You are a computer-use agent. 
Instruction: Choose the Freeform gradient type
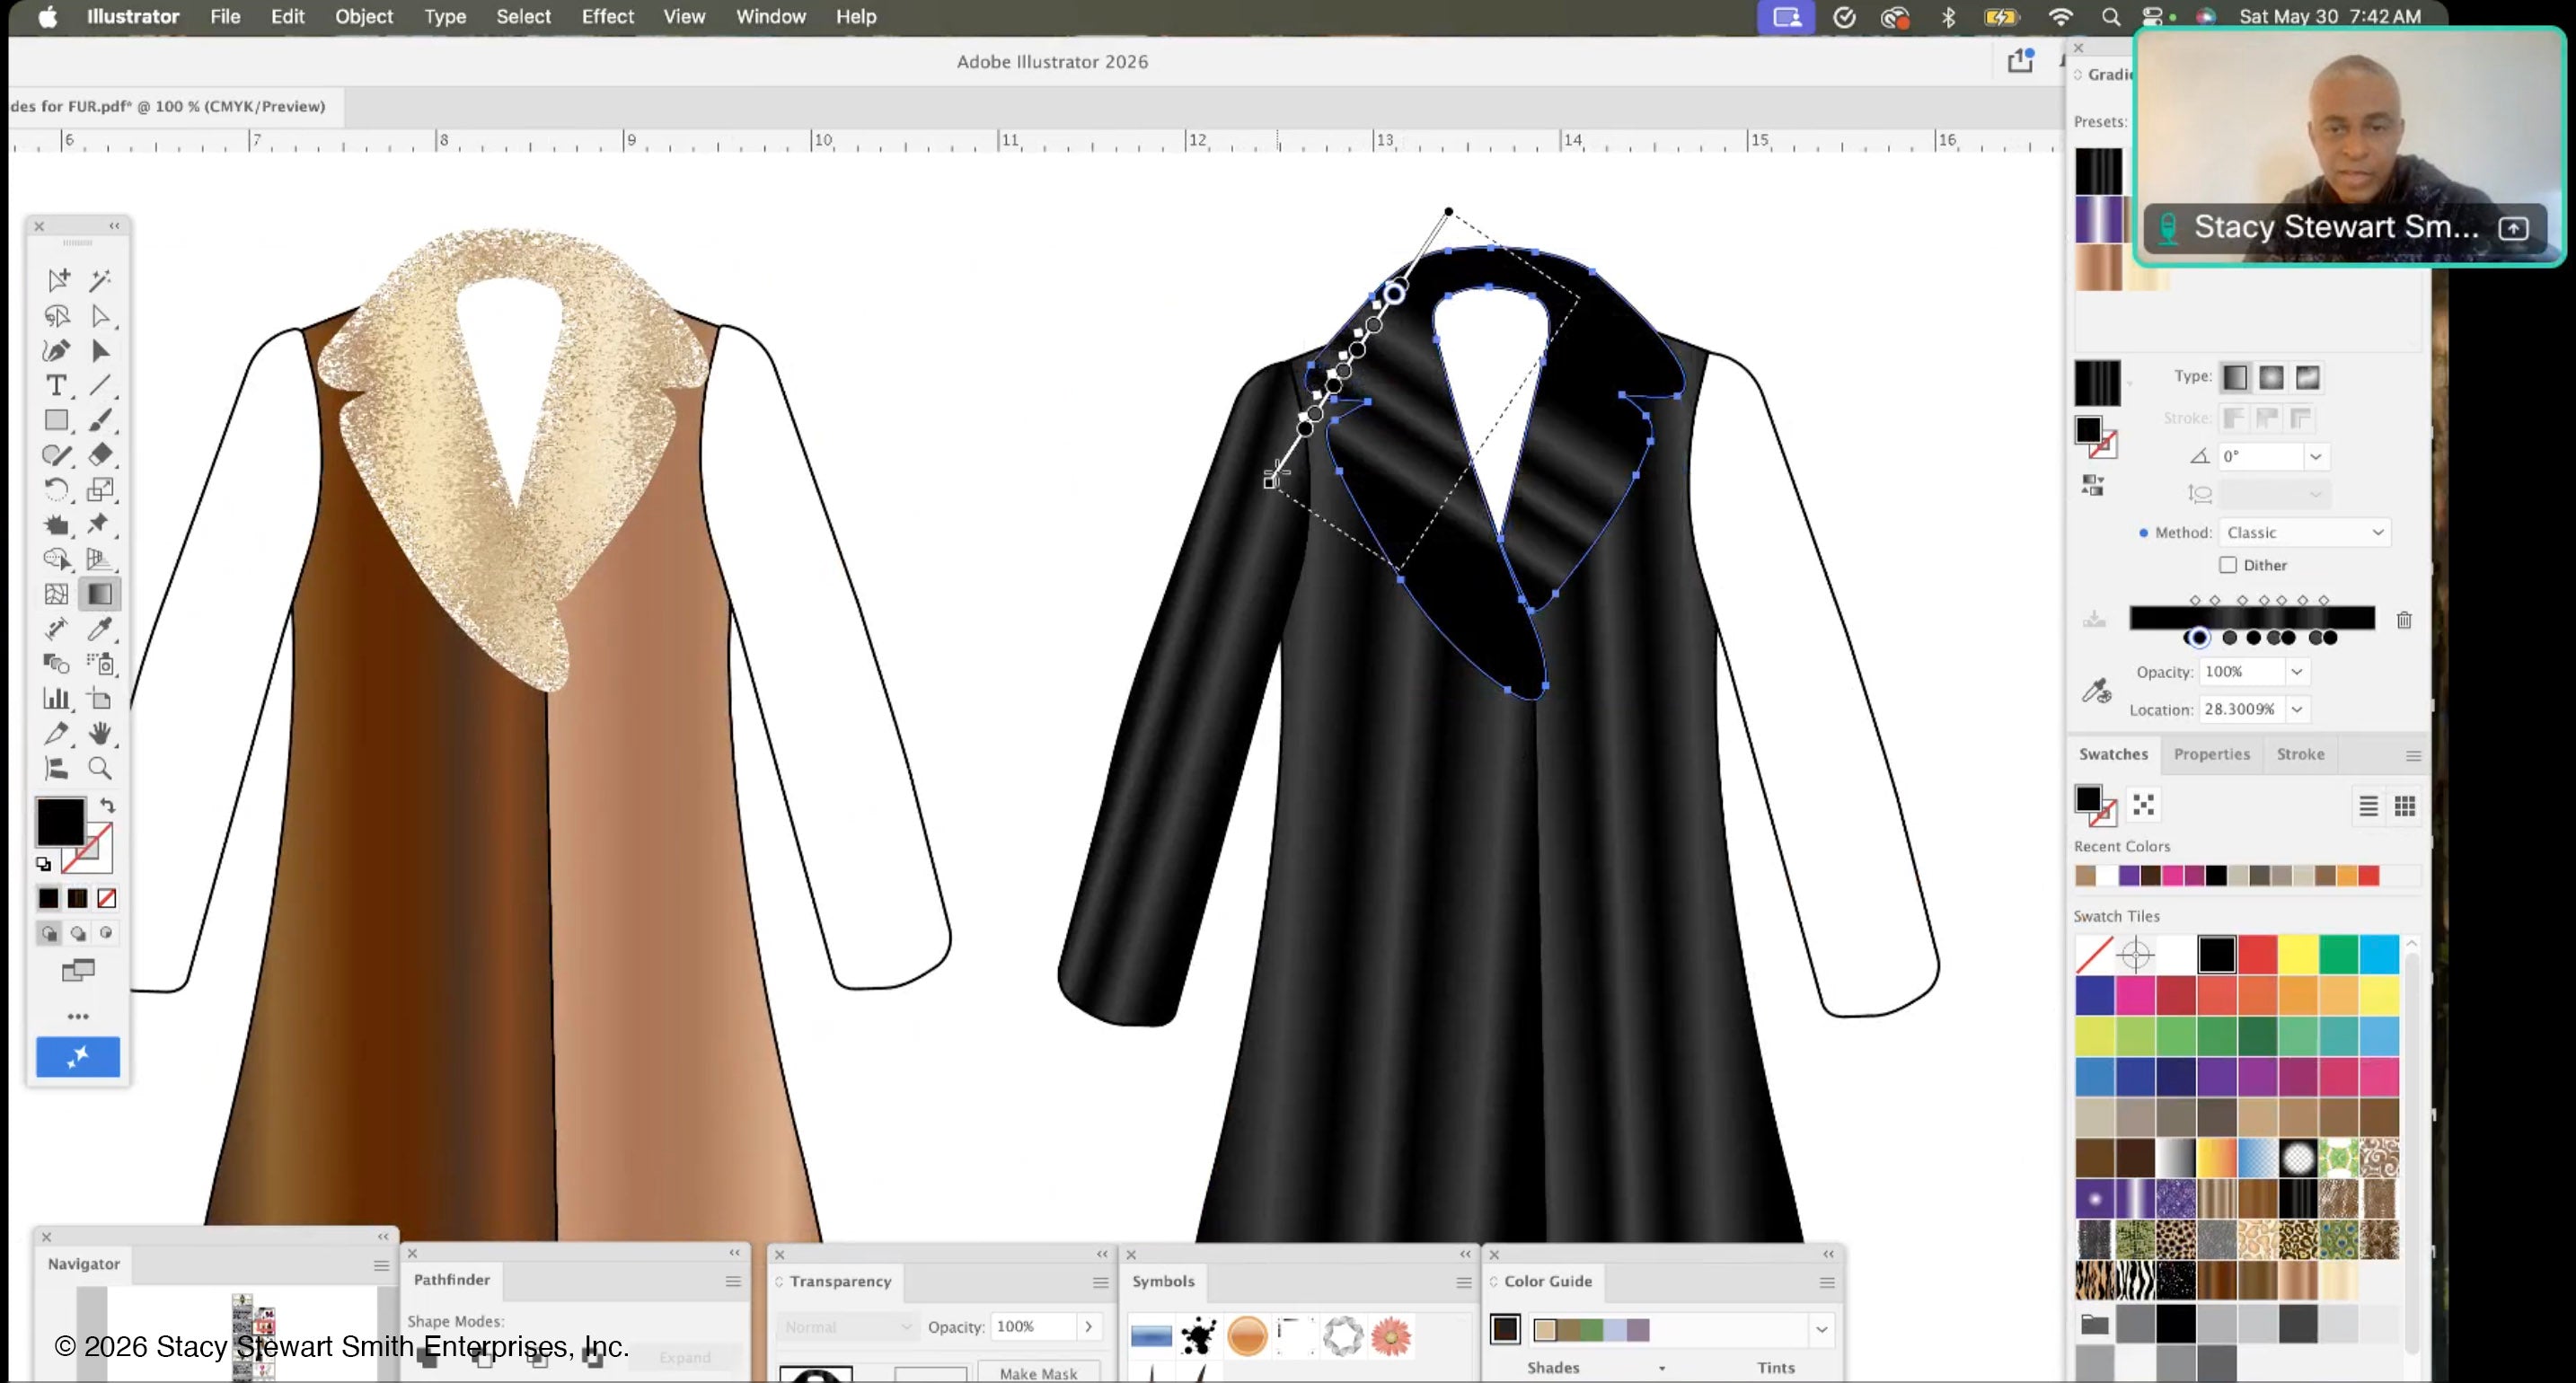point(2307,378)
